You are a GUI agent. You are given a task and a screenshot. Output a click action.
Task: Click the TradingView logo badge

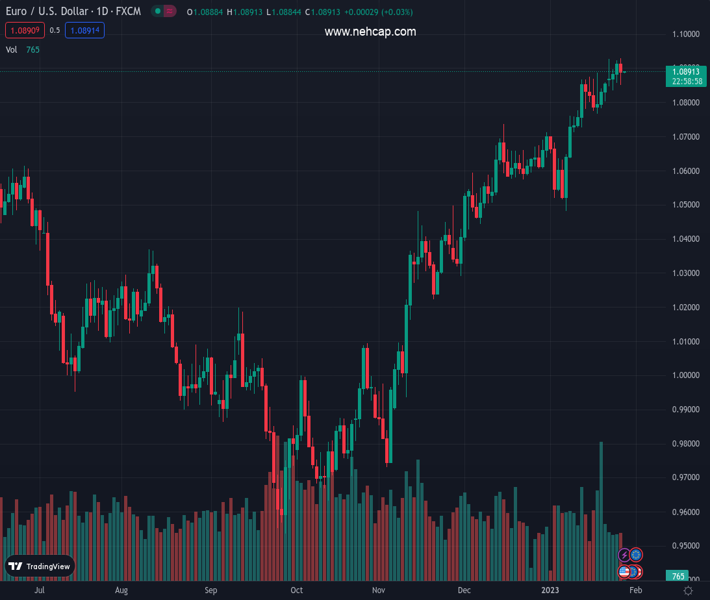tap(40, 566)
